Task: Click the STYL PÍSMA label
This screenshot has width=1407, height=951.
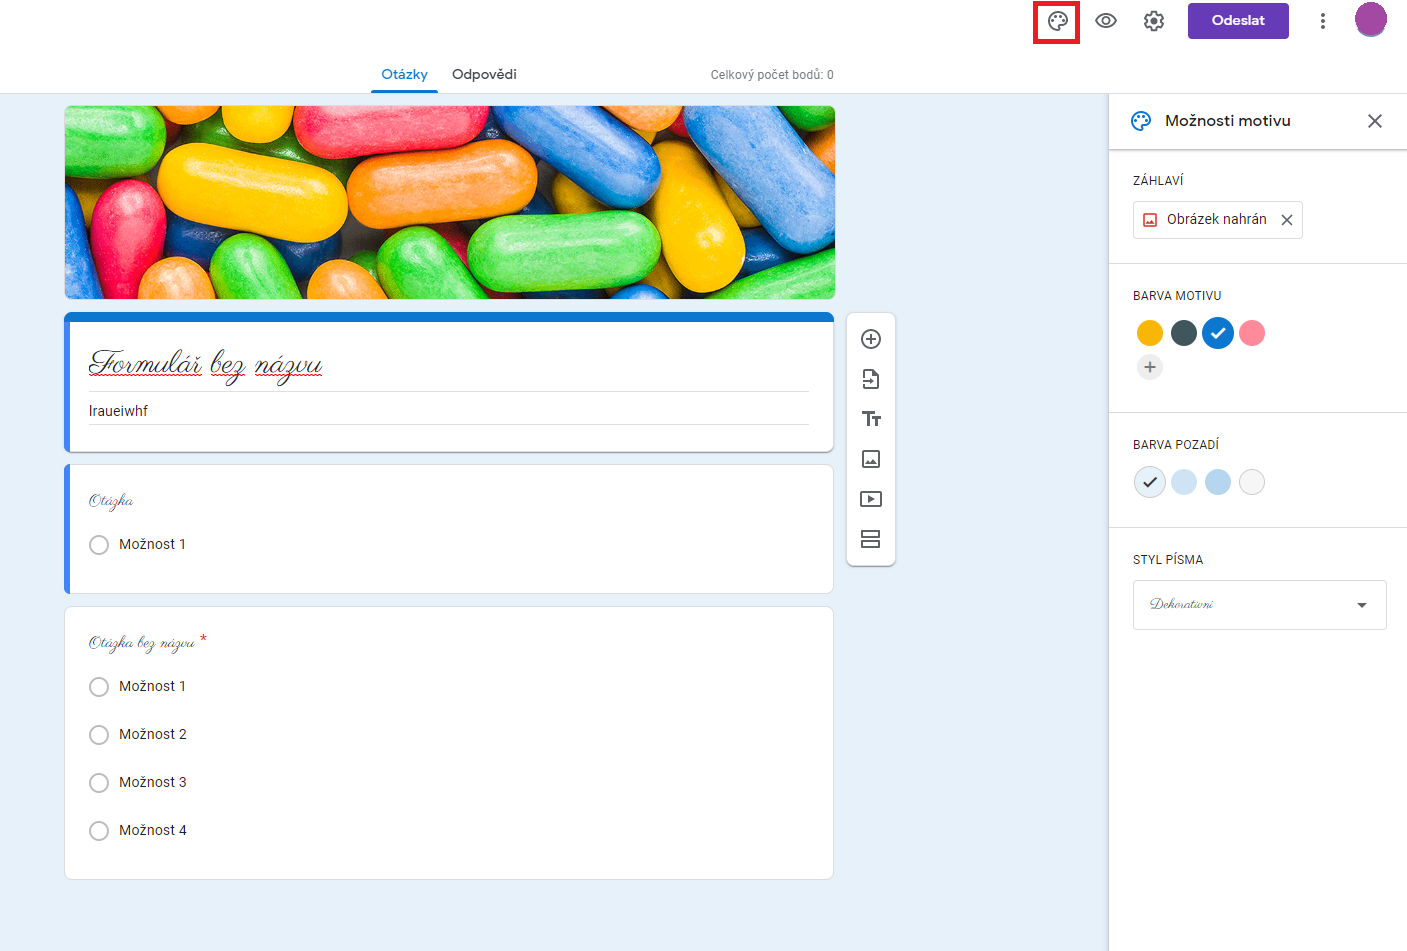Action: click(1168, 560)
